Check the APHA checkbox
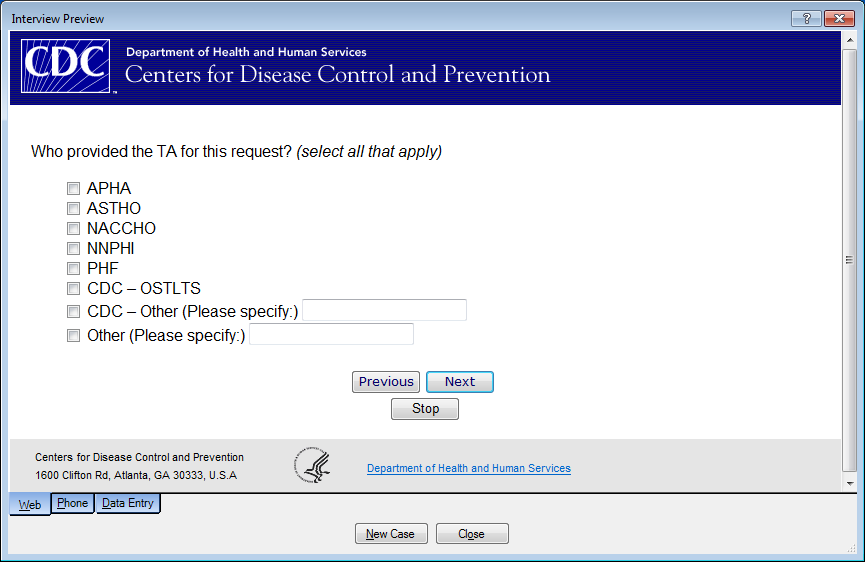865x562 pixels. pyautogui.click(x=73, y=189)
